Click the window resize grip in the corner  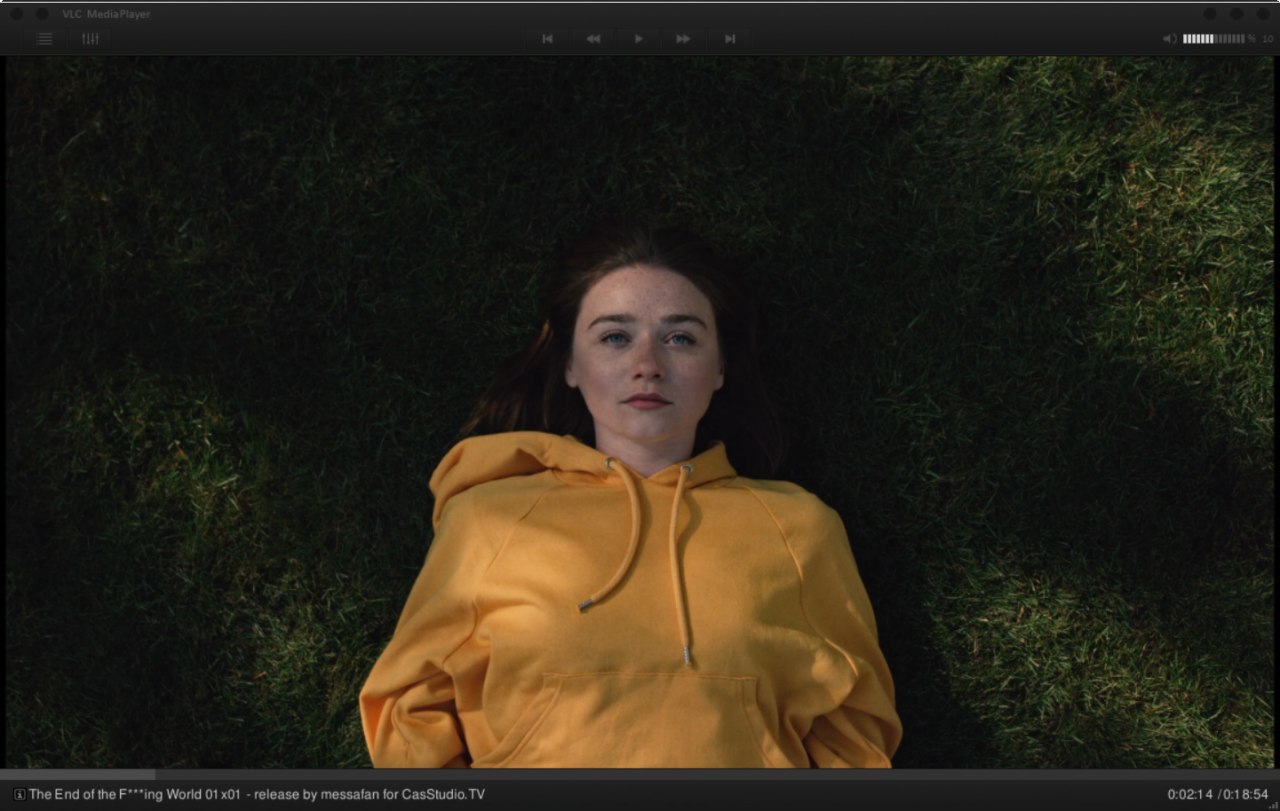click(1273, 805)
